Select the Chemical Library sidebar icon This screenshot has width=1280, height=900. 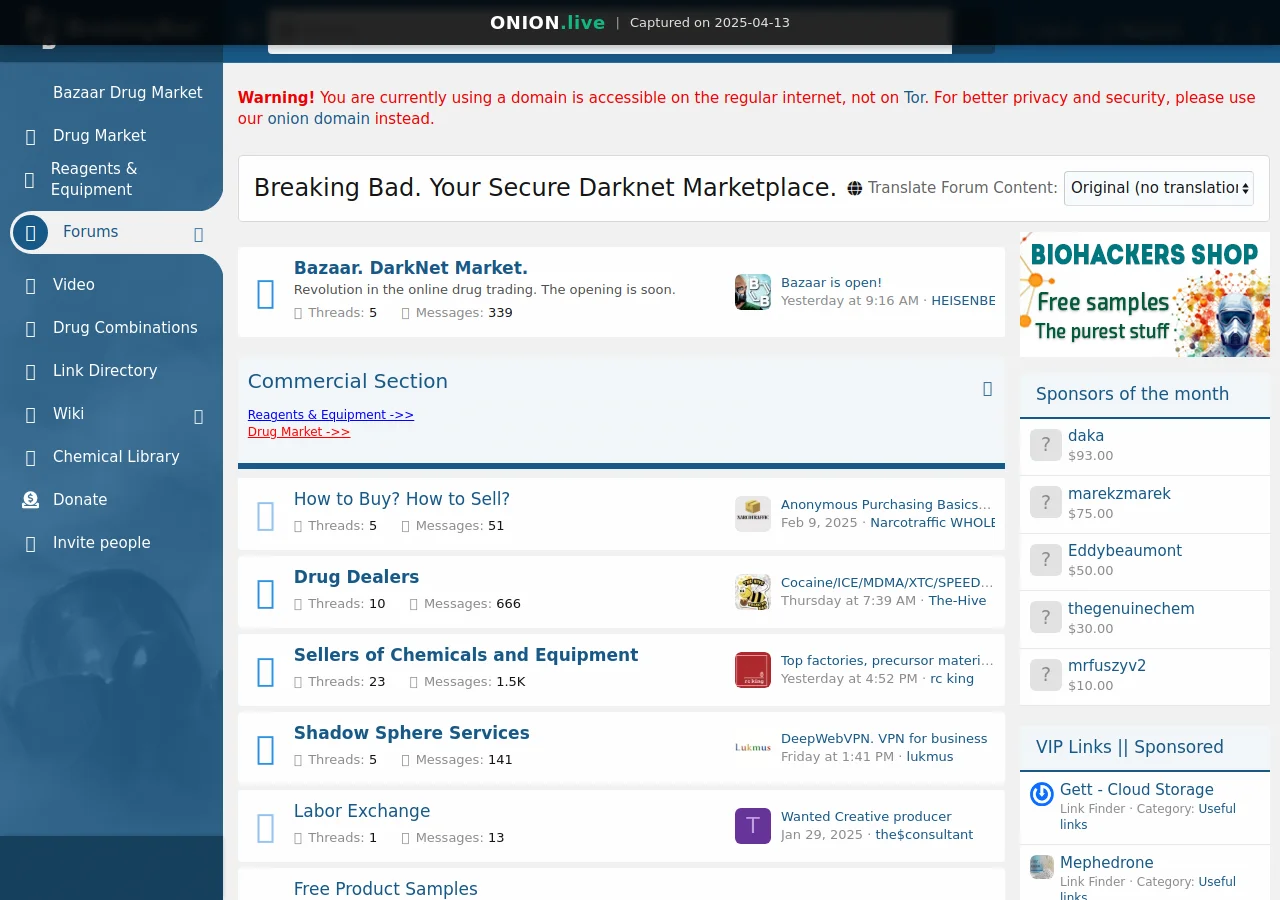(31, 457)
